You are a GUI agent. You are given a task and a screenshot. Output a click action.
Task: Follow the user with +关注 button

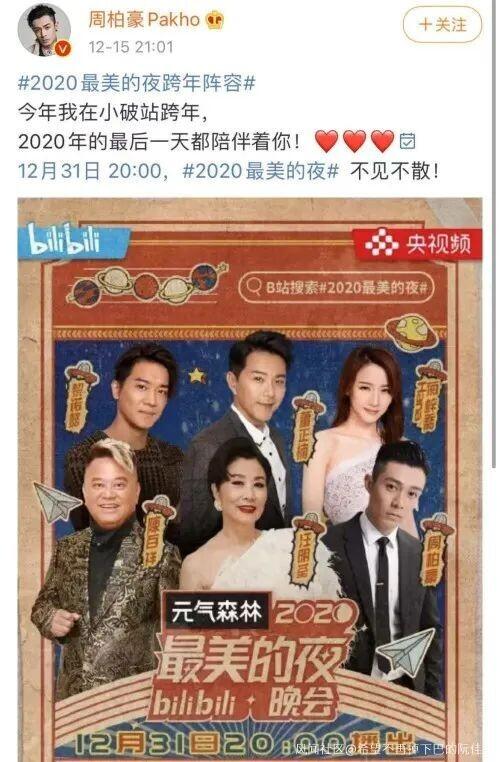pyautogui.click(x=442, y=24)
